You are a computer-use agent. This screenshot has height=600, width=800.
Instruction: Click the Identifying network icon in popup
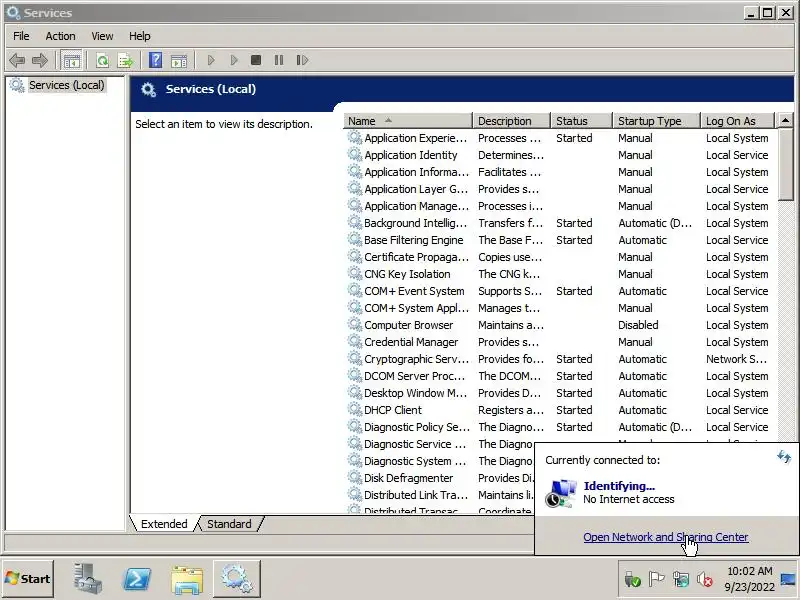tap(561, 493)
